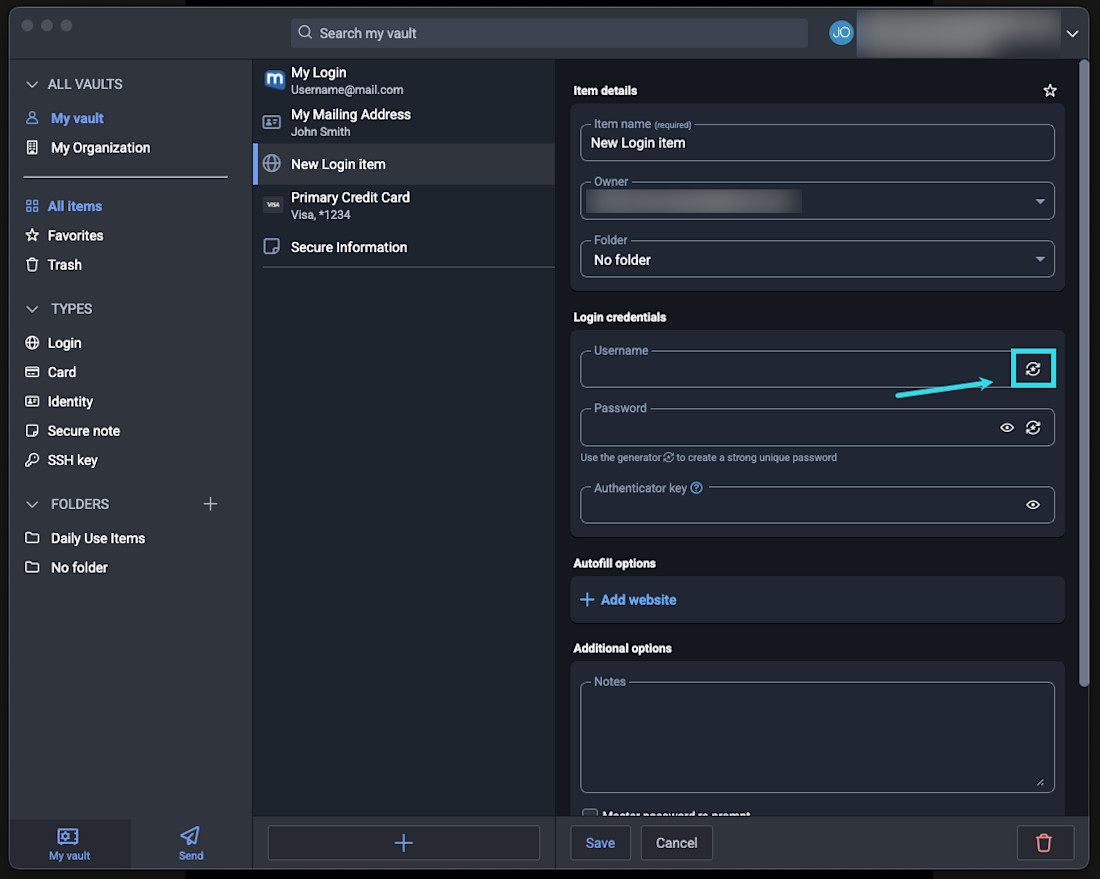Click the add new item plus button
Screen dimensions: 1100x879
[x=403, y=843]
